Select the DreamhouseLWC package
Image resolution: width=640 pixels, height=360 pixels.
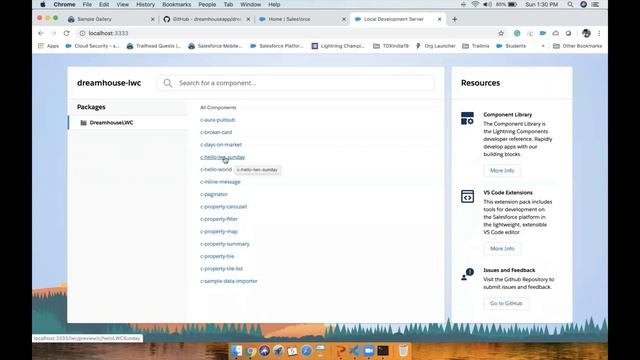[x=128, y=122]
